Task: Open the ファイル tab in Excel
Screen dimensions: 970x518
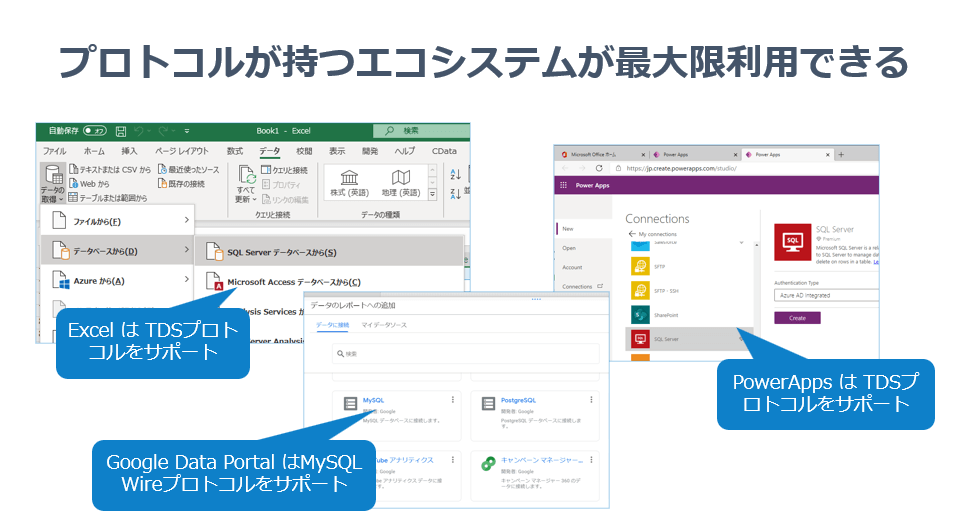Action: (54, 151)
